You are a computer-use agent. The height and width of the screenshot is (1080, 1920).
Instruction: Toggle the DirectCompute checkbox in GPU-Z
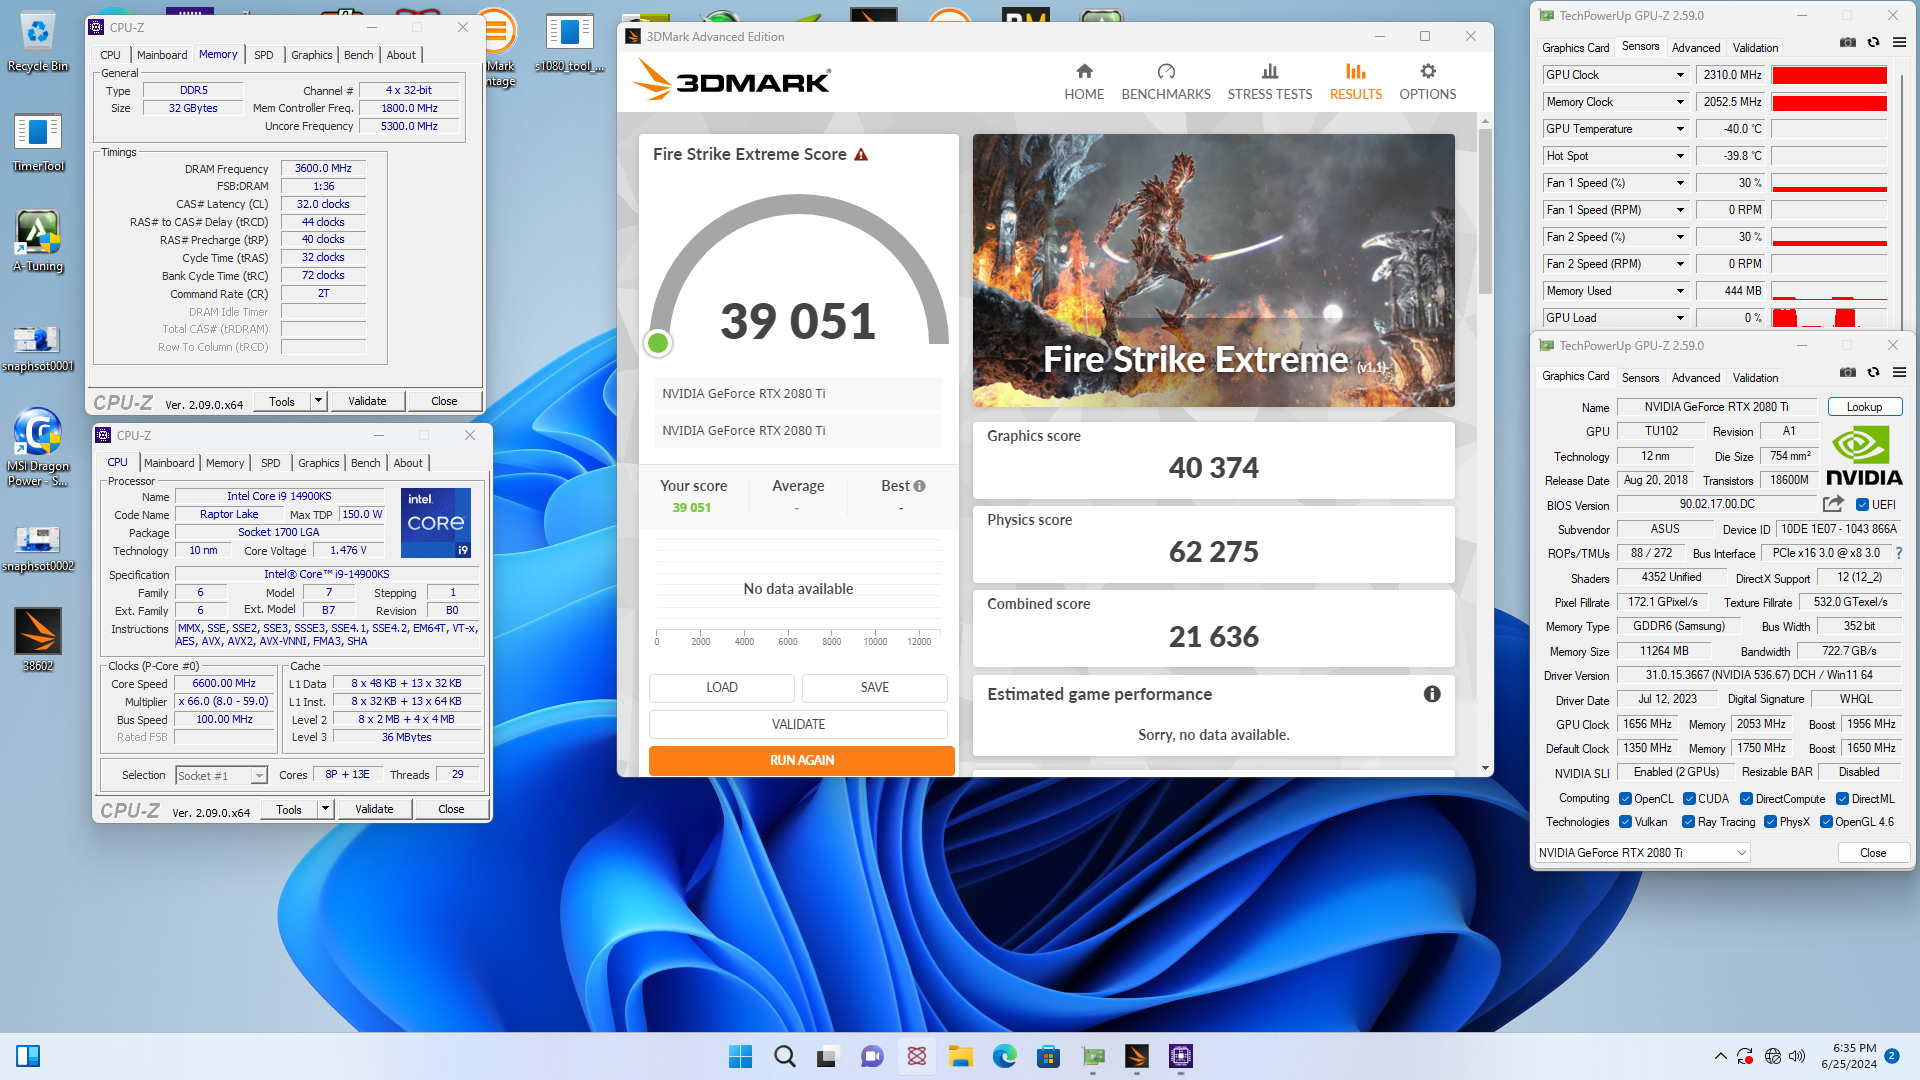coord(1746,799)
